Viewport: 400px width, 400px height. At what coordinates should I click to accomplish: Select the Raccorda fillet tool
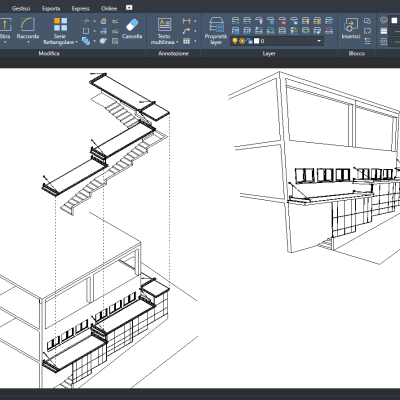coord(28,28)
